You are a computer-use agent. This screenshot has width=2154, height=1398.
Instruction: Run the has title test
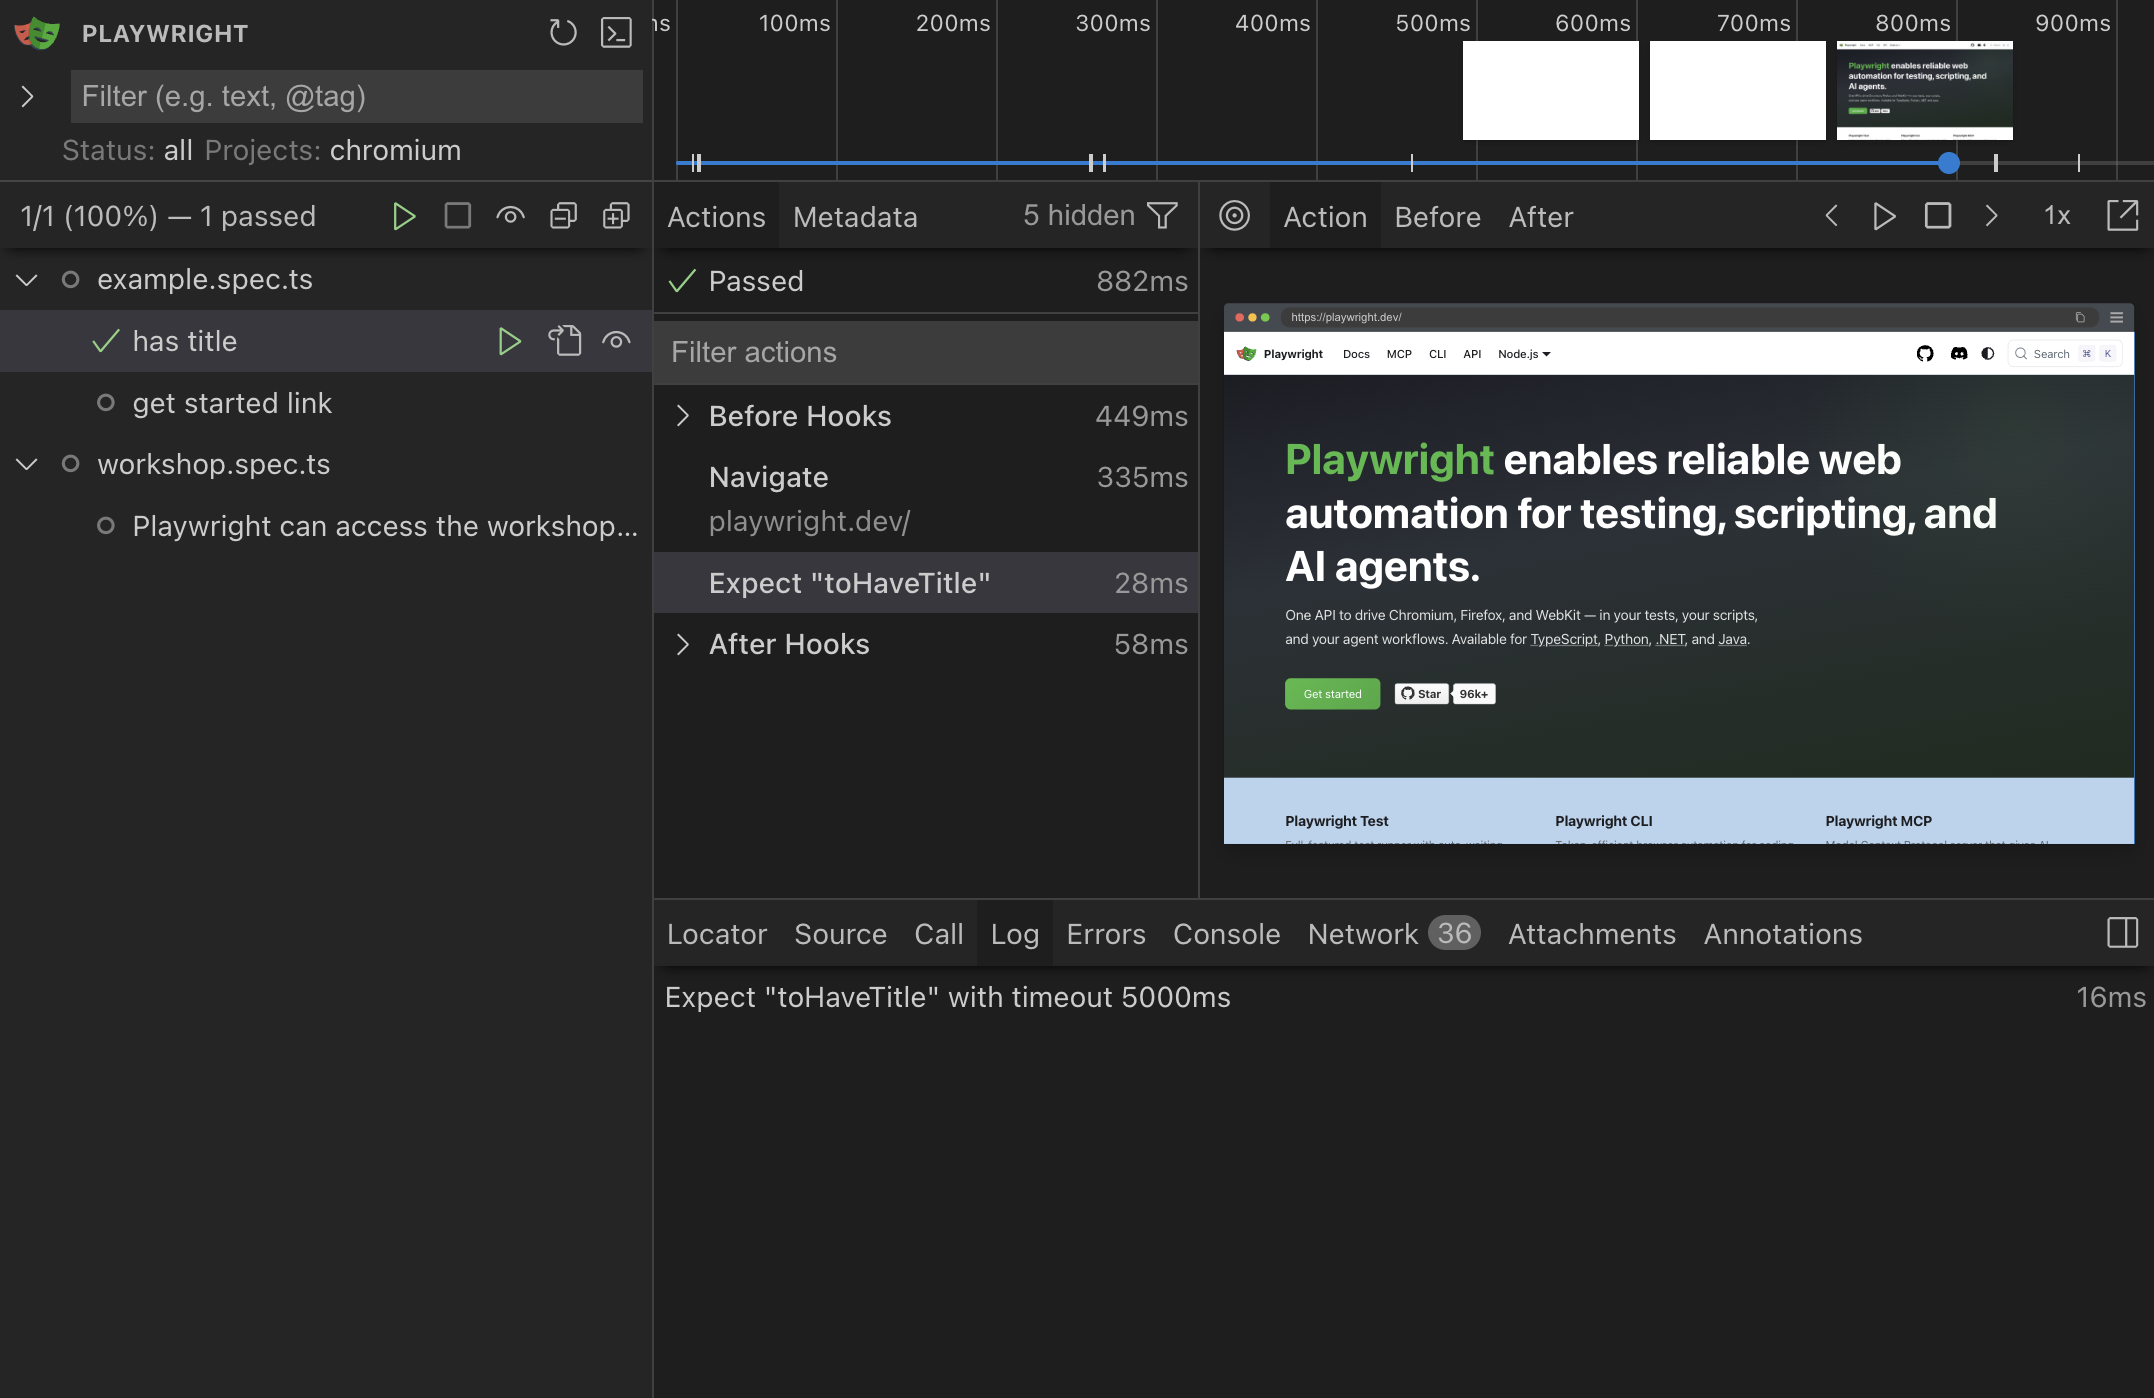coord(510,342)
